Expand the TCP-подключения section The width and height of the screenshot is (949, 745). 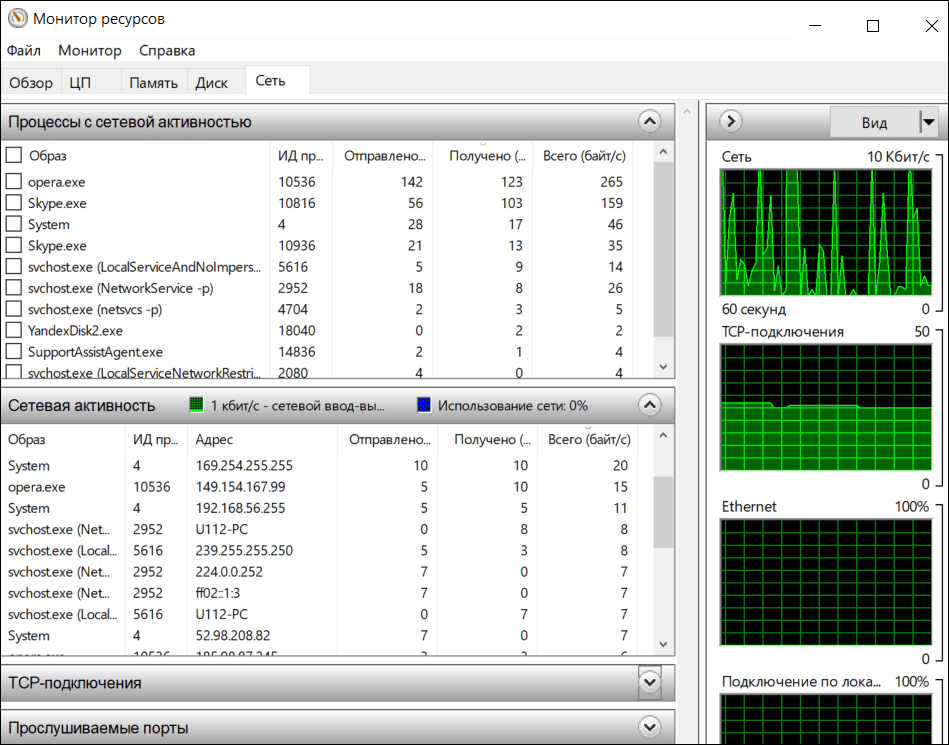[650, 683]
